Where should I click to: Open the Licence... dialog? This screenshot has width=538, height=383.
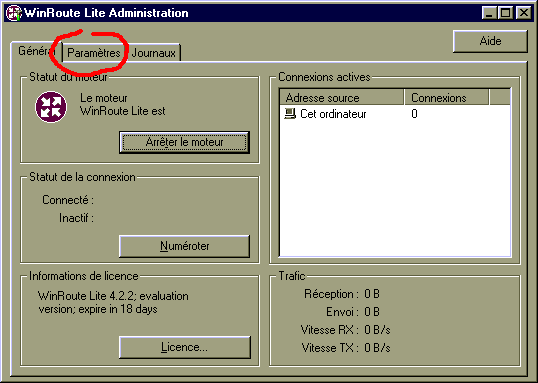coord(184,347)
